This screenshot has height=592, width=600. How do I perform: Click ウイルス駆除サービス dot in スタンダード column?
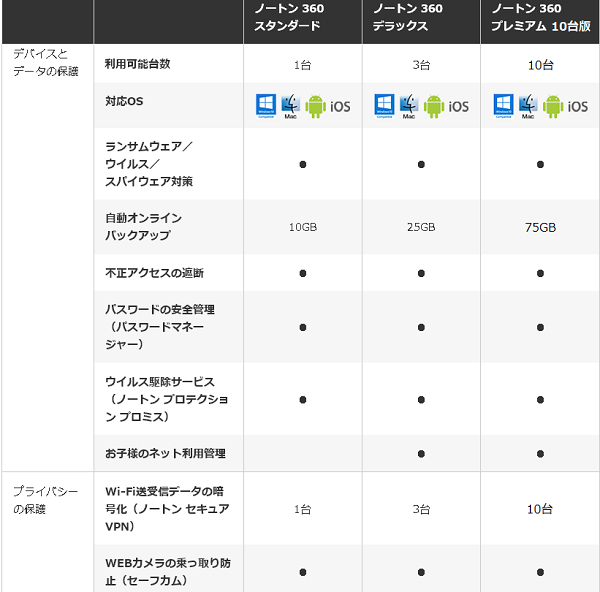point(303,400)
